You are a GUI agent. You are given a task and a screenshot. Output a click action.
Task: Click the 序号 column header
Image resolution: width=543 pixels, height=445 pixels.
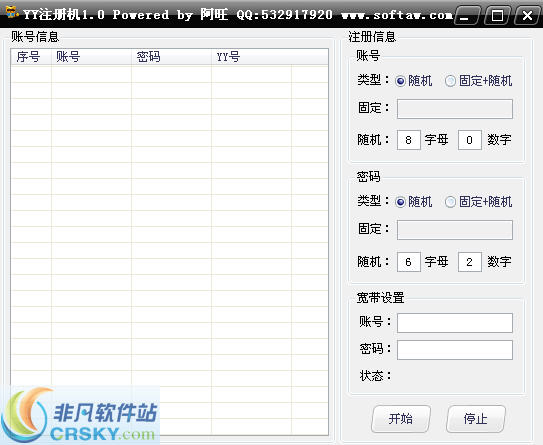click(31, 57)
